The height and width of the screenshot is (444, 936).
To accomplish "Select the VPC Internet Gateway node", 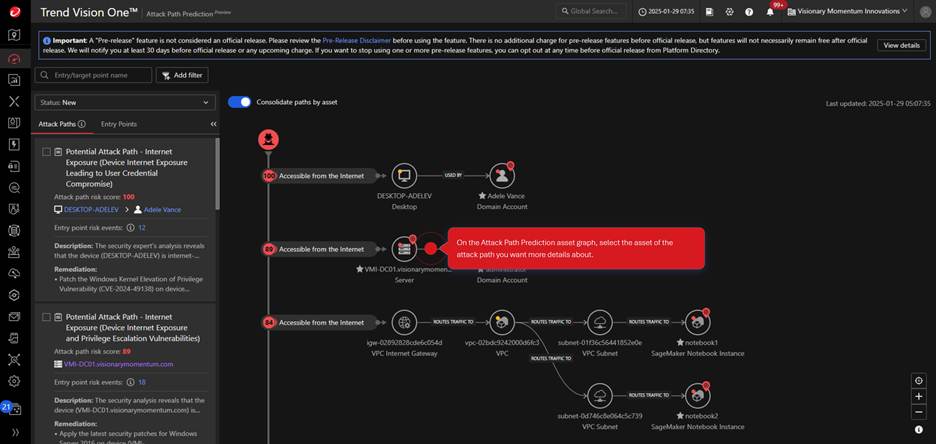I will point(404,323).
